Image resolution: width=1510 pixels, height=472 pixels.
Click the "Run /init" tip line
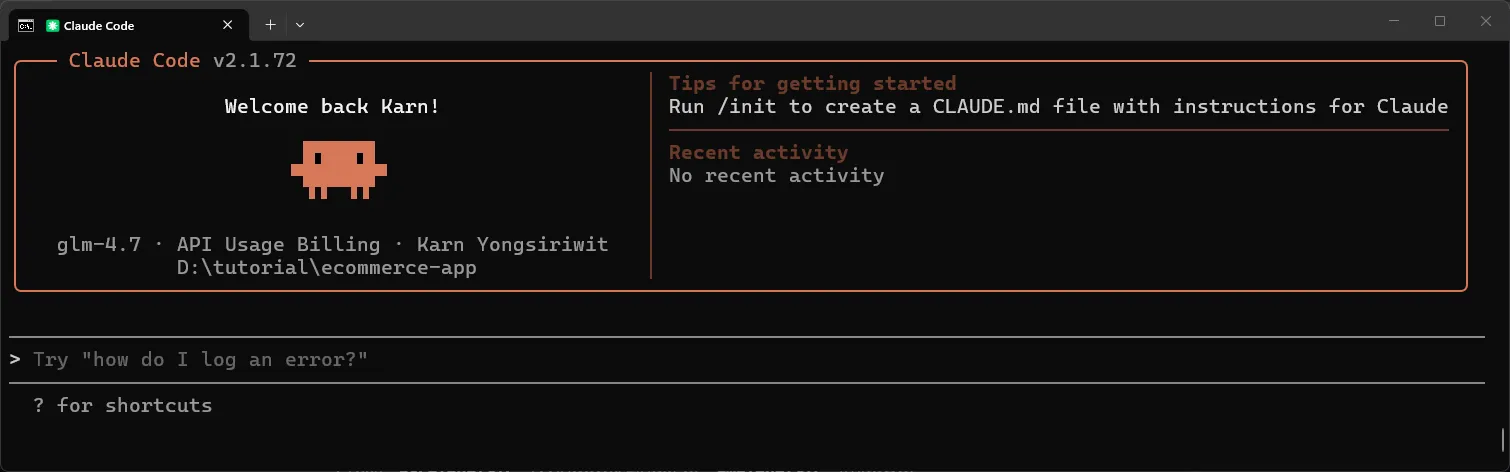(1058, 106)
